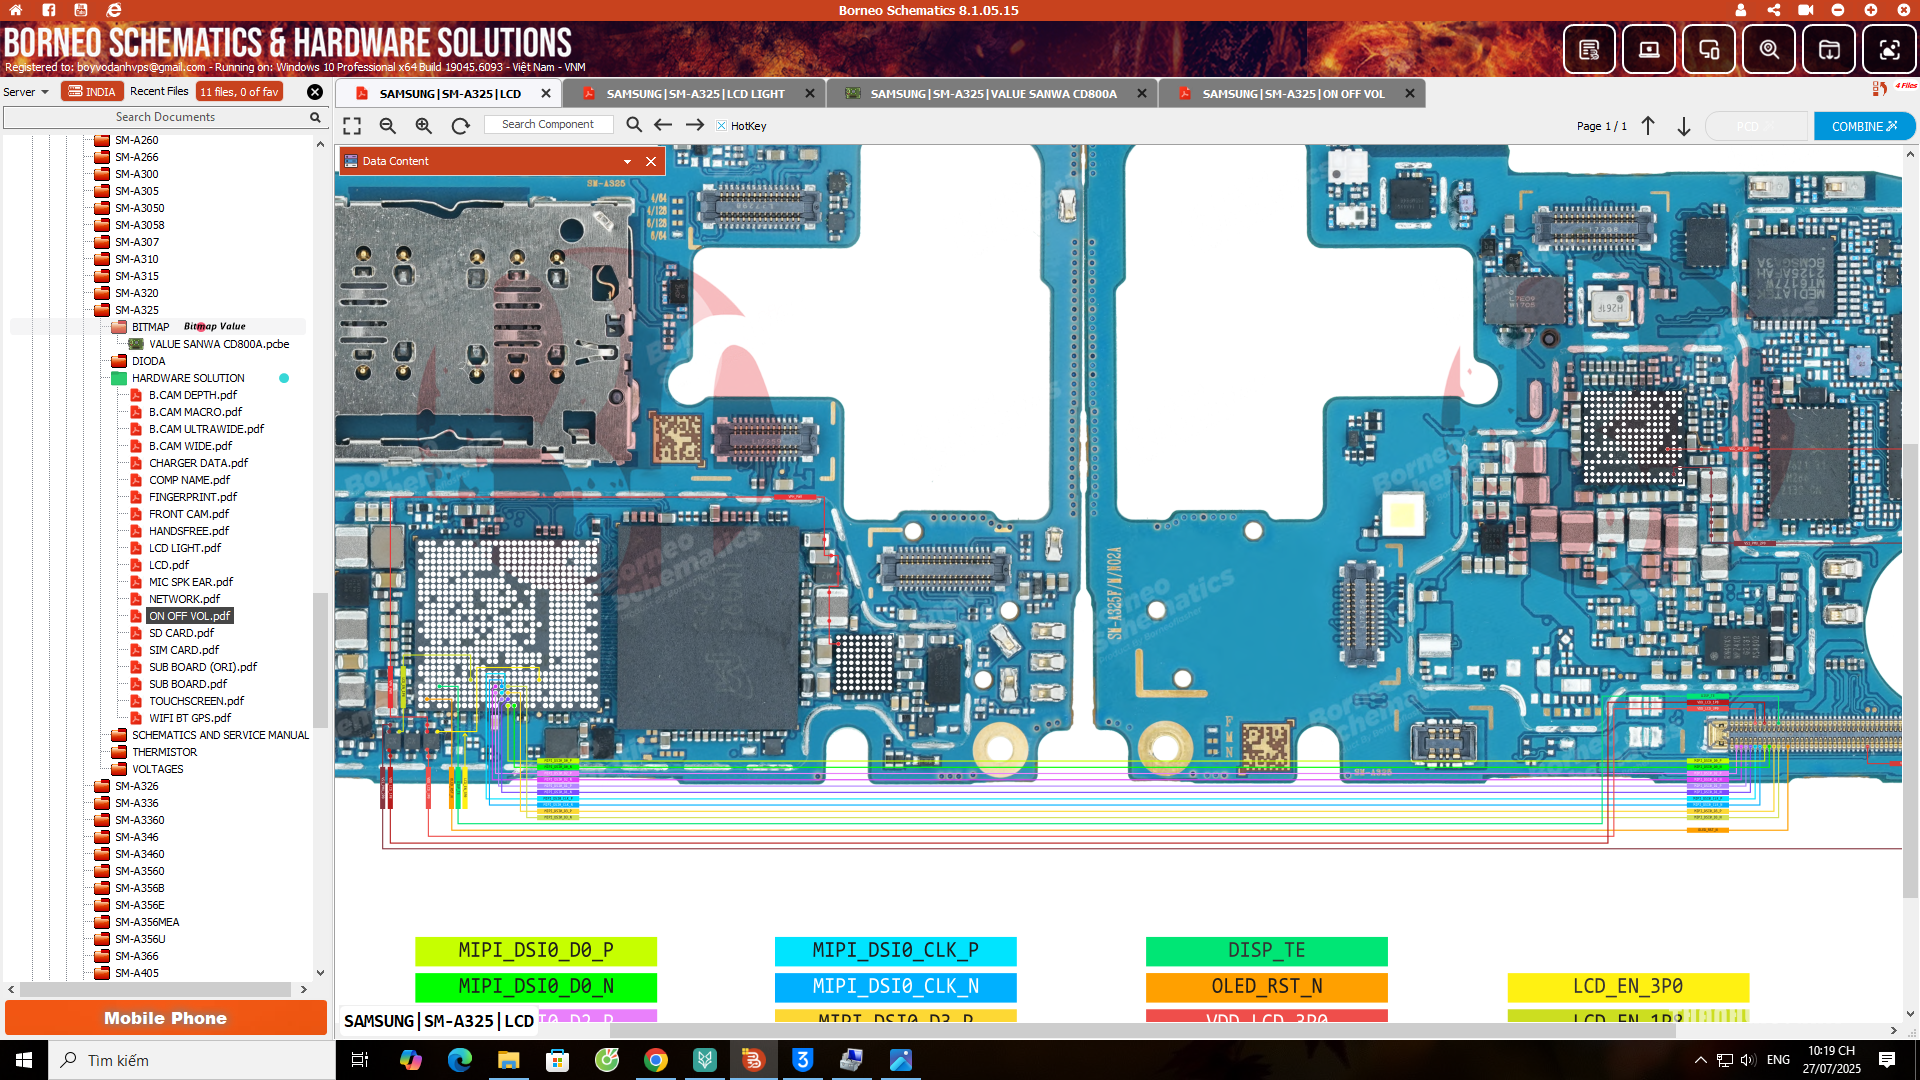Switch to SAMSUNG|SM-A325|LCD LIGHT tab
Screen dimensions: 1920x1080
point(695,94)
